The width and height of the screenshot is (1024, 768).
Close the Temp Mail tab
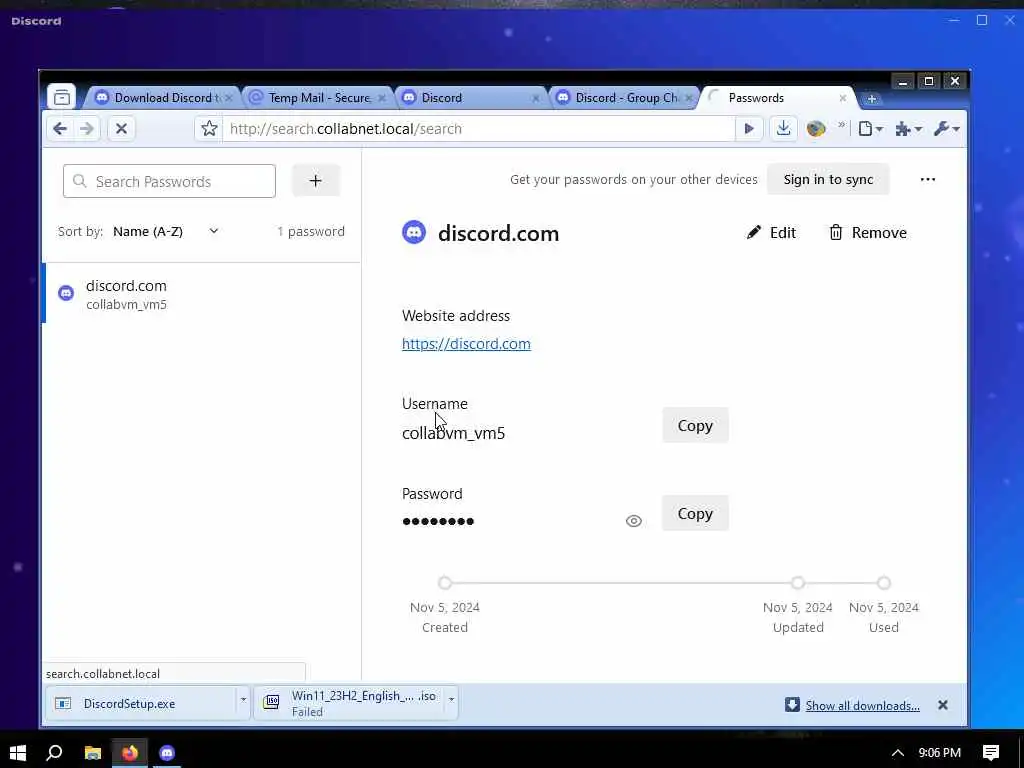tap(382, 98)
